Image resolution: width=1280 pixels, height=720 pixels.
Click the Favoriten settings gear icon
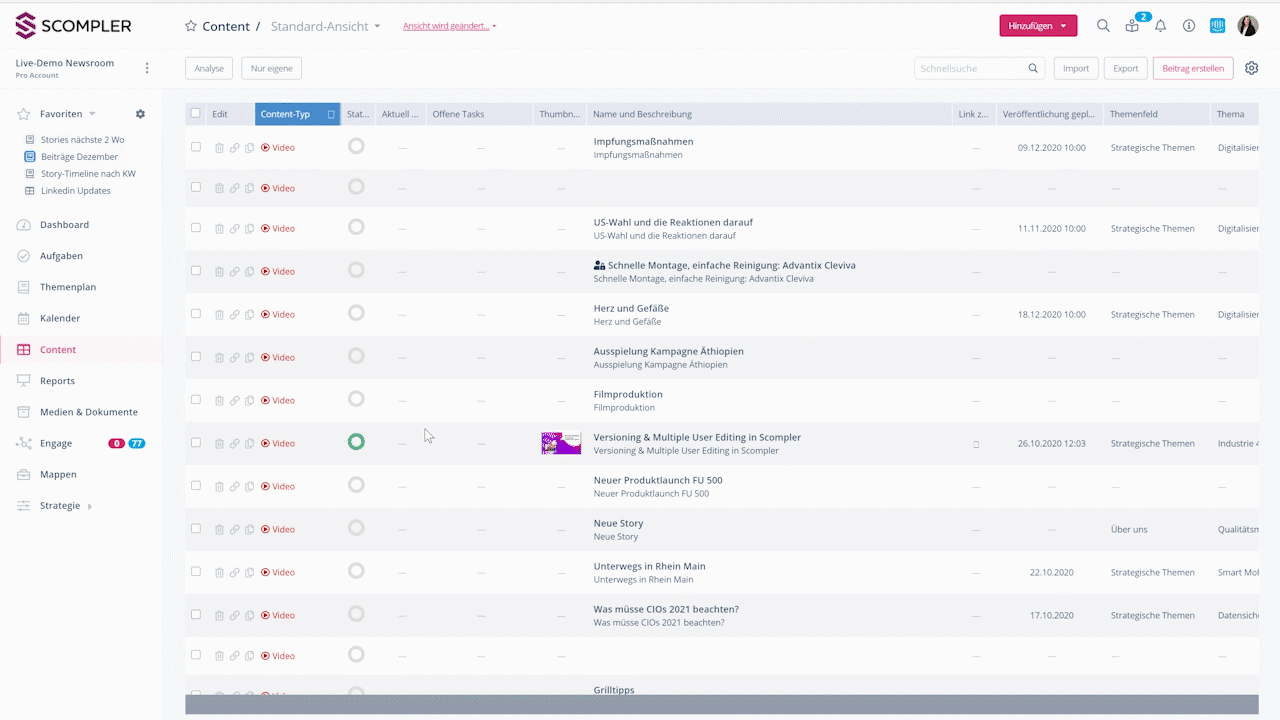click(140, 114)
